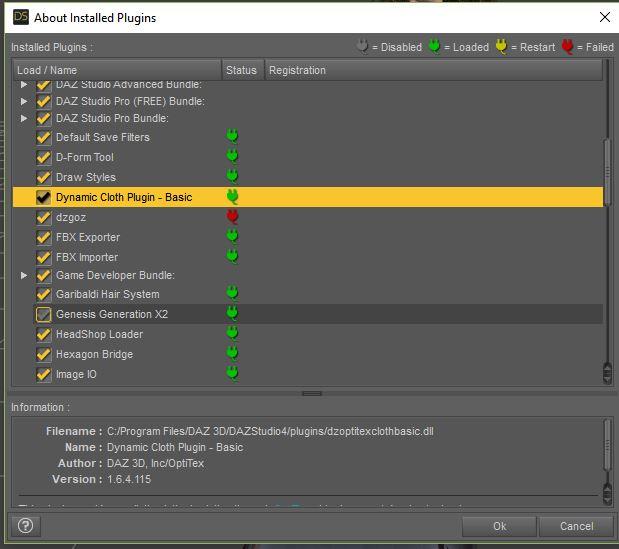The height and width of the screenshot is (549, 619).
Task: Close the About Installed Plugins dialog
Action: pyautogui.click(x=604, y=17)
